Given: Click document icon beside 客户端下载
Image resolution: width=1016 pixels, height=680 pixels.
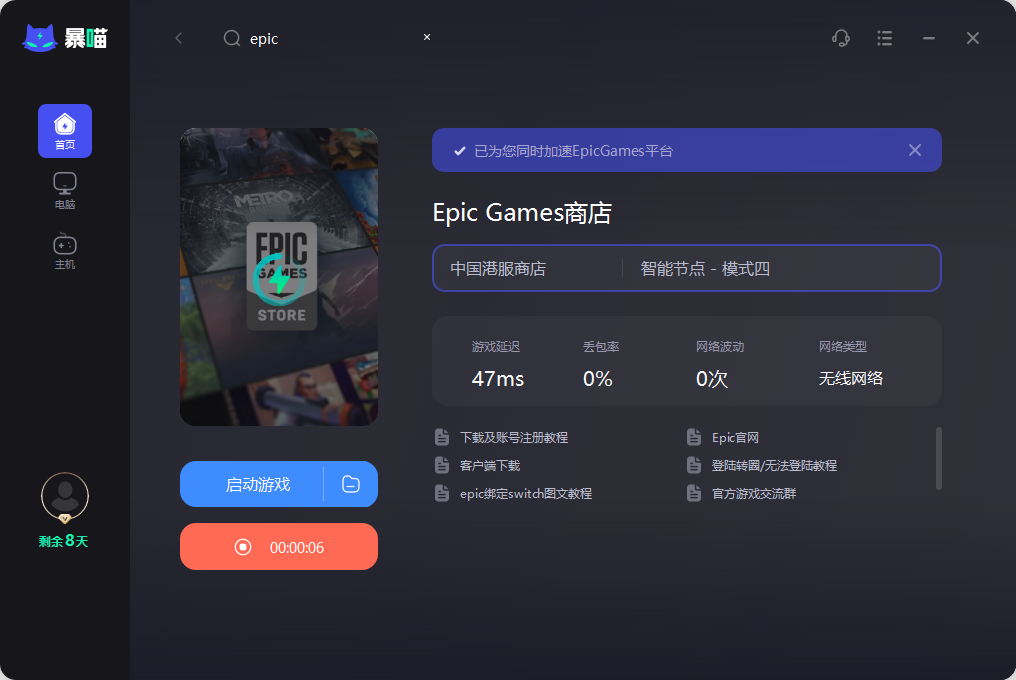Looking at the screenshot, I should [442, 465].
